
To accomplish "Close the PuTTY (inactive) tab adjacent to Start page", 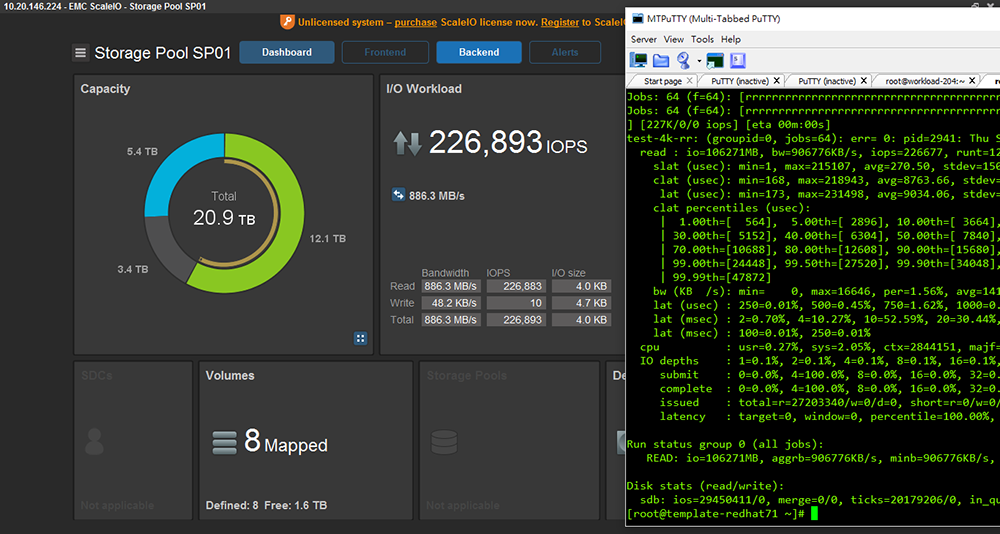I will click(x=776, y=81).
